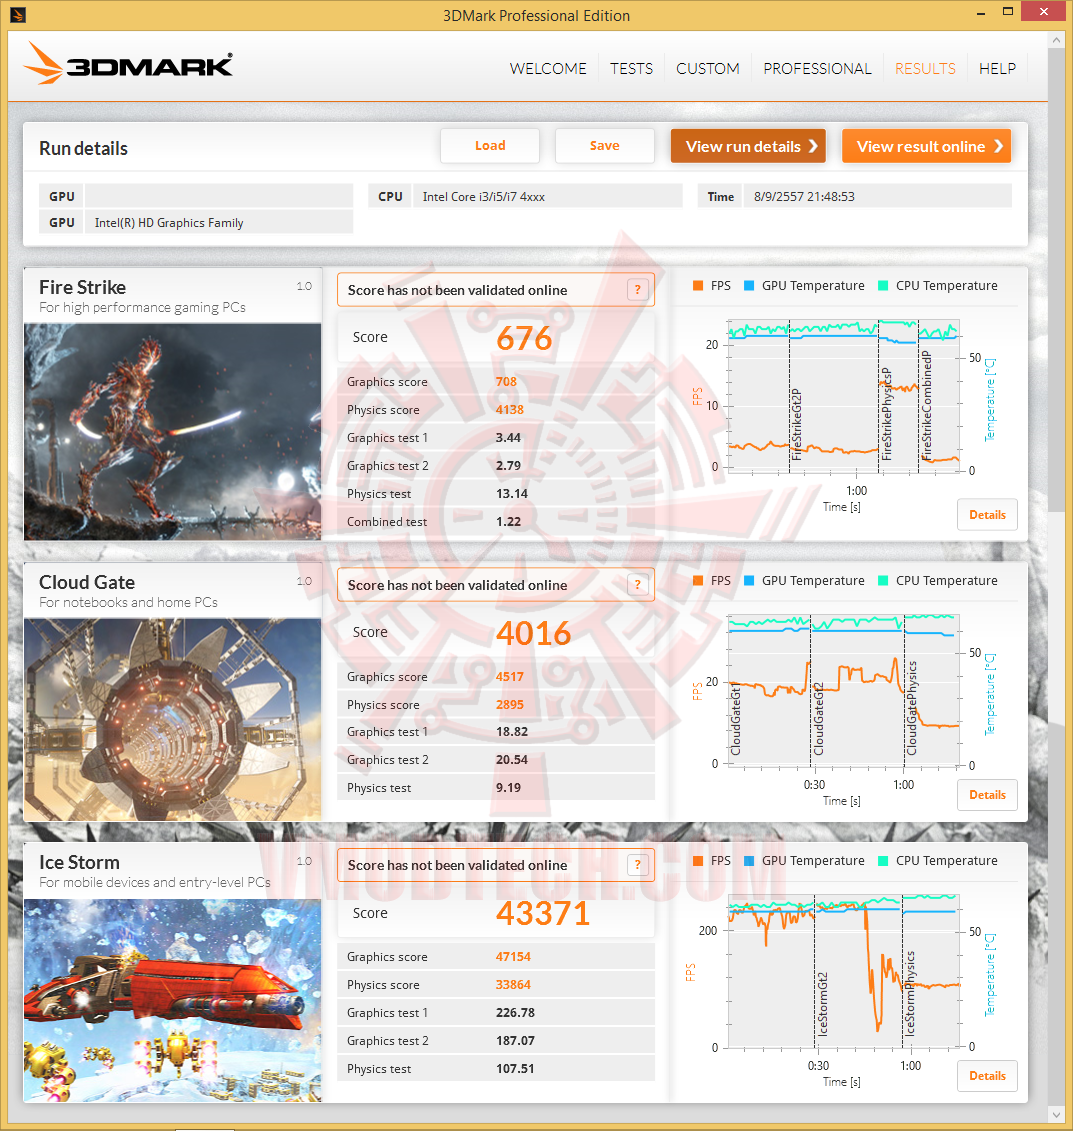
Task: Click CPU Temperature legend square in Cloud Gate chart
Action: [x=883, y=581]
